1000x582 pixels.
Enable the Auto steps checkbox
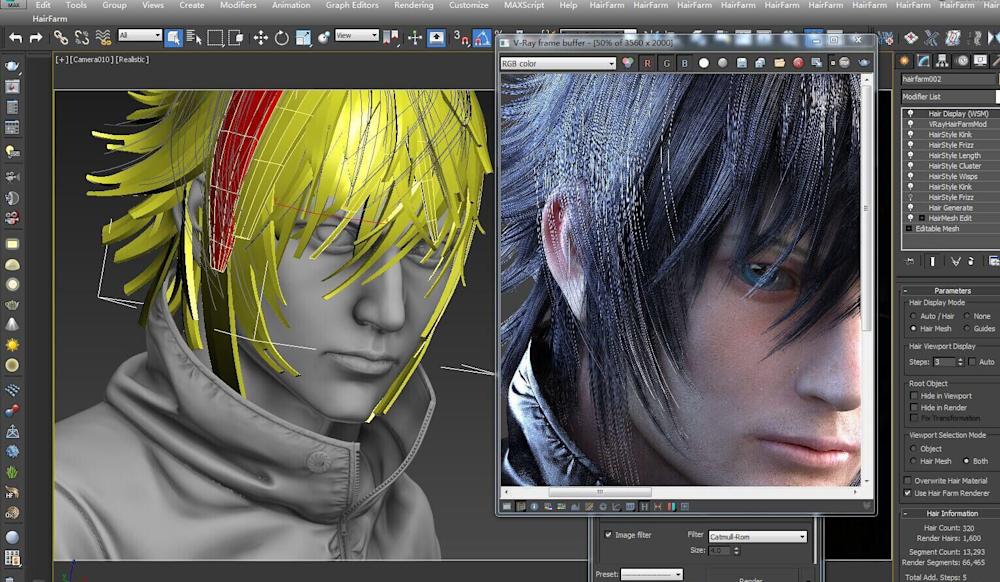(971, 361)
